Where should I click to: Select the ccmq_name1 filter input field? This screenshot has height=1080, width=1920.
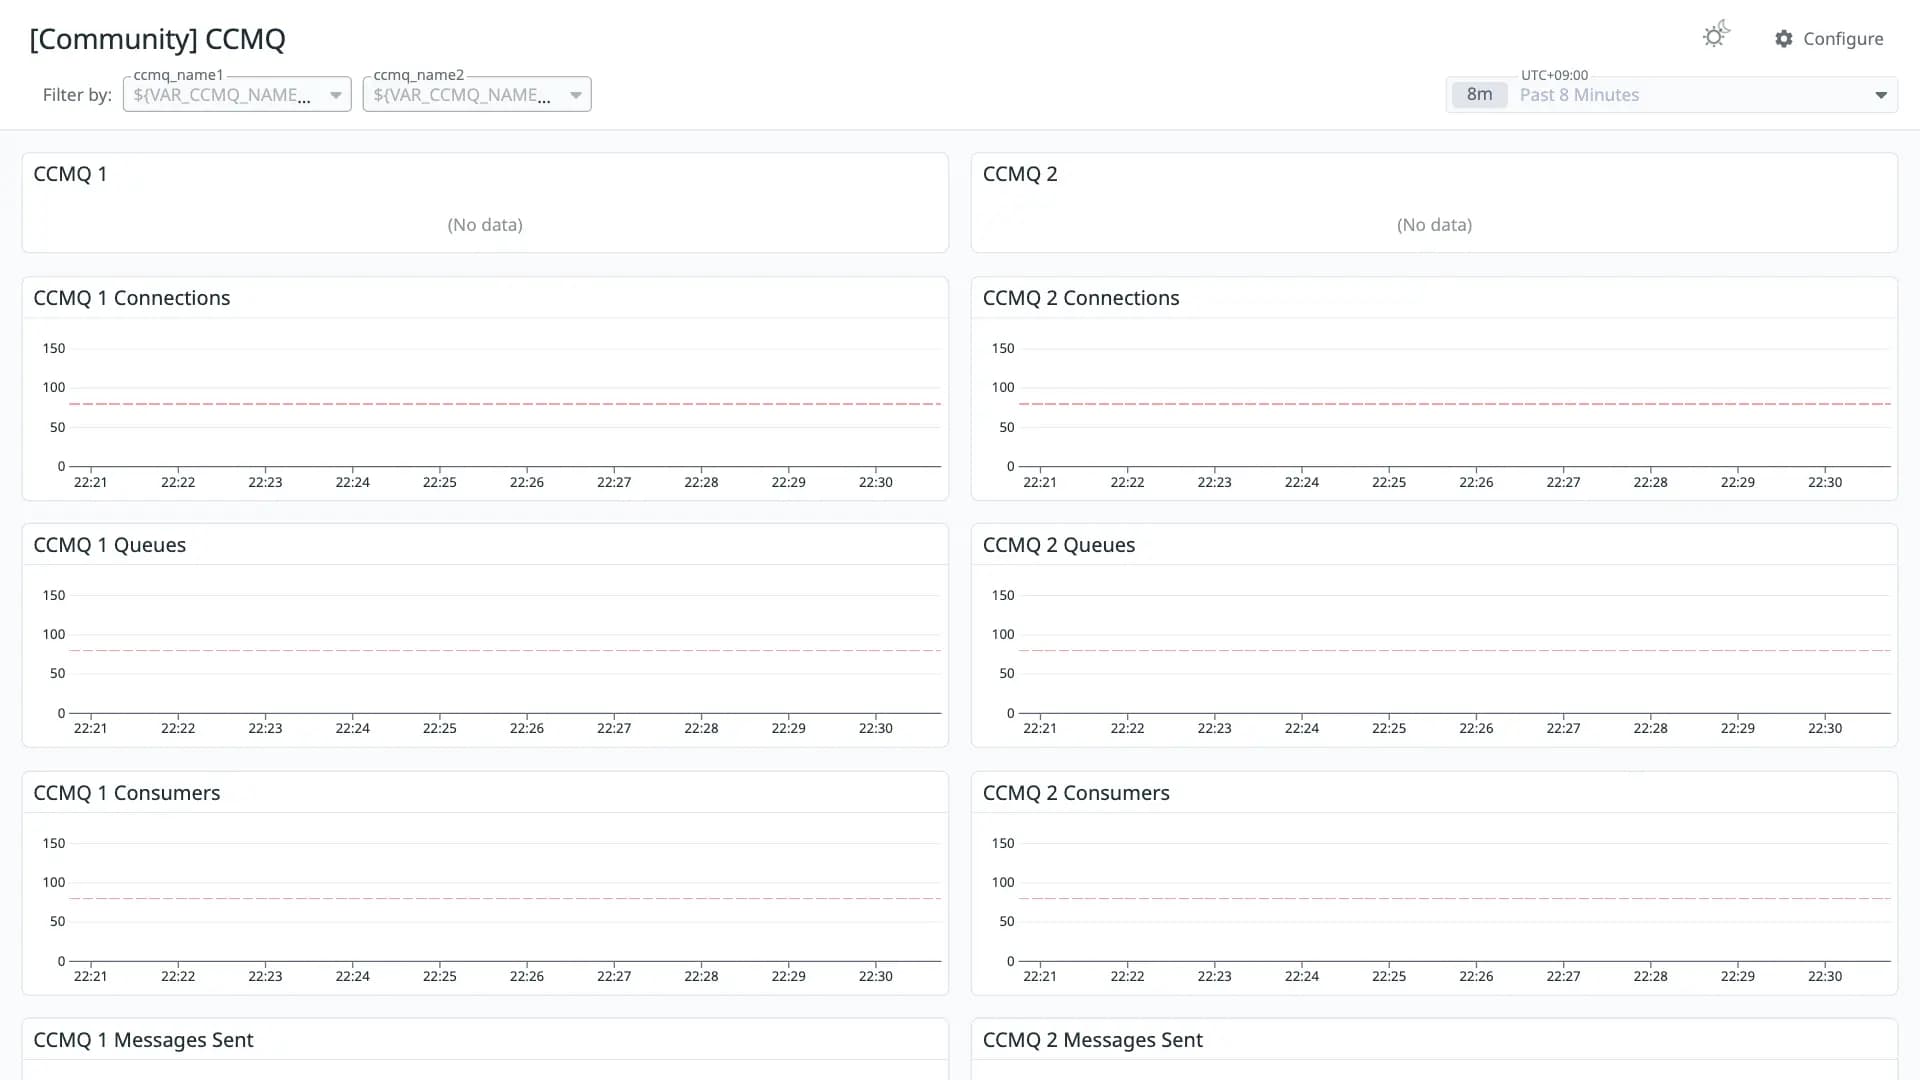[x=237, y=94]
